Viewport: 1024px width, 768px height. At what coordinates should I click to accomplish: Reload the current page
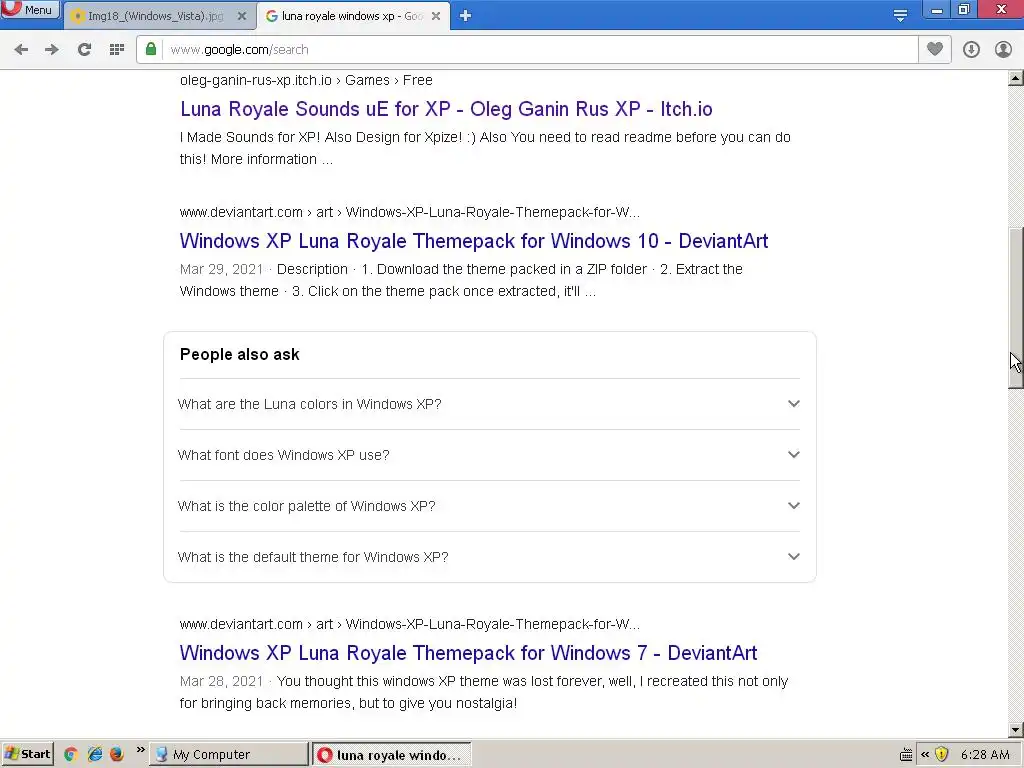(84, 50)
